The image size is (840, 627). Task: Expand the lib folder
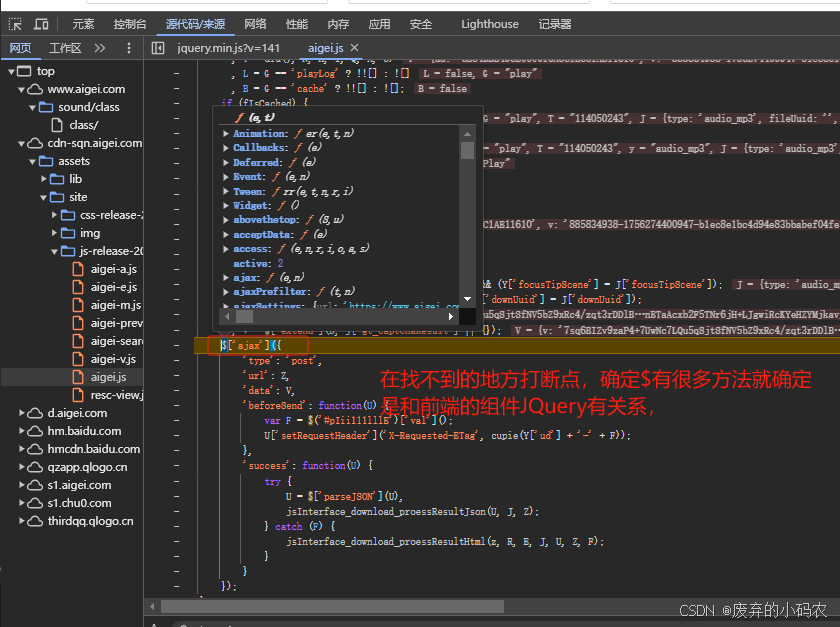tap(44, 179)
